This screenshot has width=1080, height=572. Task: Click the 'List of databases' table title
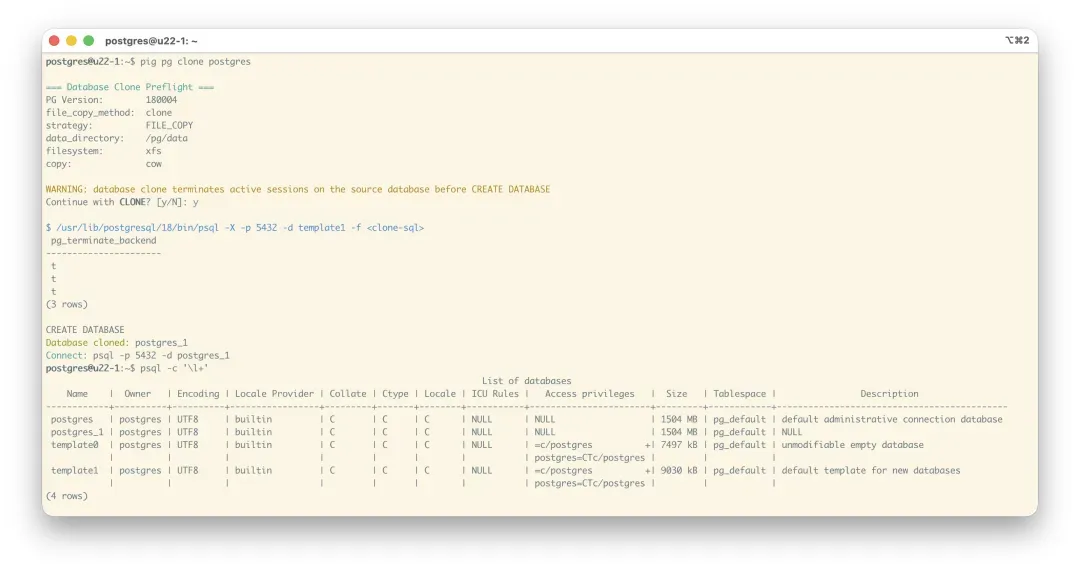(526, 381)
